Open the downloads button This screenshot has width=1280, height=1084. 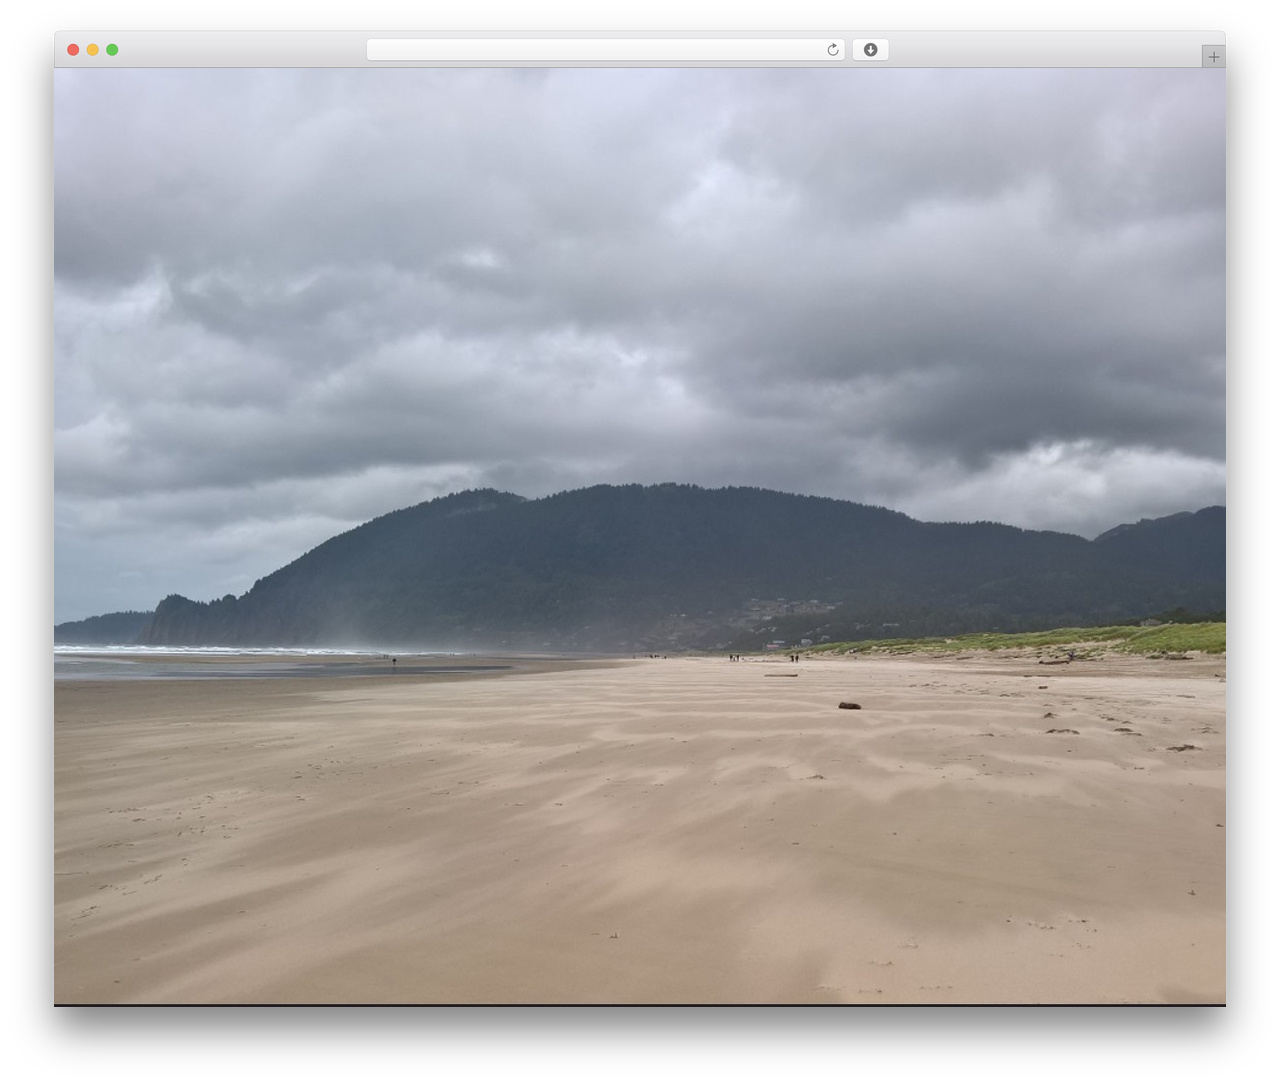[x=870, y=50]
